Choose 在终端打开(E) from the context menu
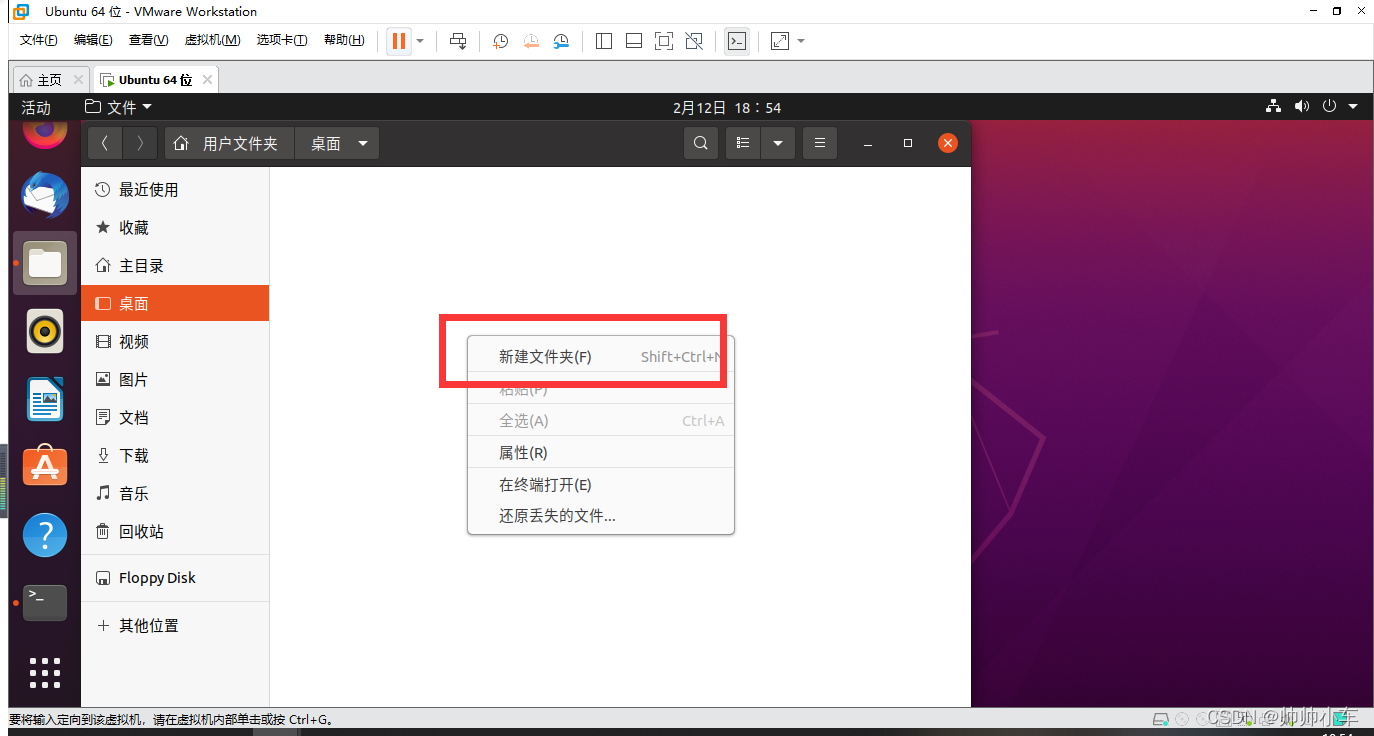The image size is (1374, 736). click(601, 485)
